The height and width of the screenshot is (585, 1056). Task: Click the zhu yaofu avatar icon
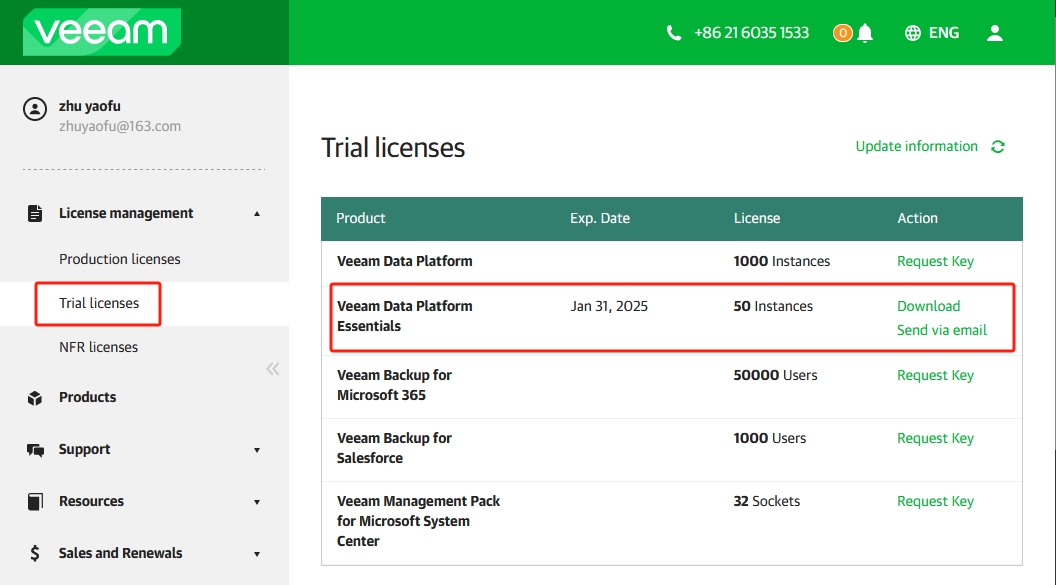(35, 109)
